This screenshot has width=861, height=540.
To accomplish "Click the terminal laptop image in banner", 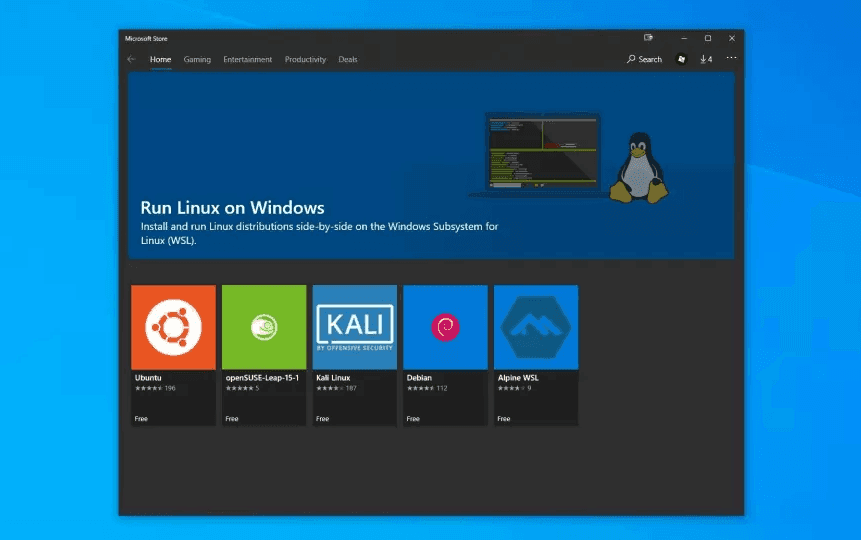I will (x=541, y=154).
